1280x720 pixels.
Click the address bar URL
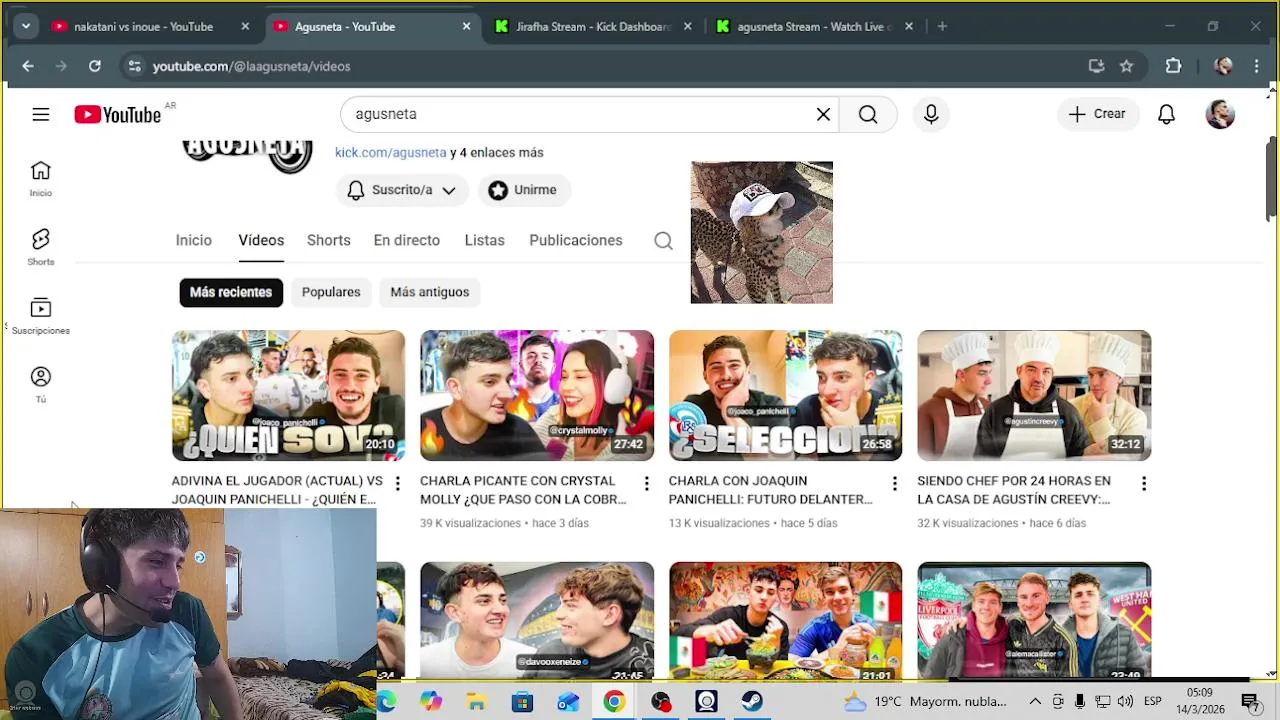point(251,66)
